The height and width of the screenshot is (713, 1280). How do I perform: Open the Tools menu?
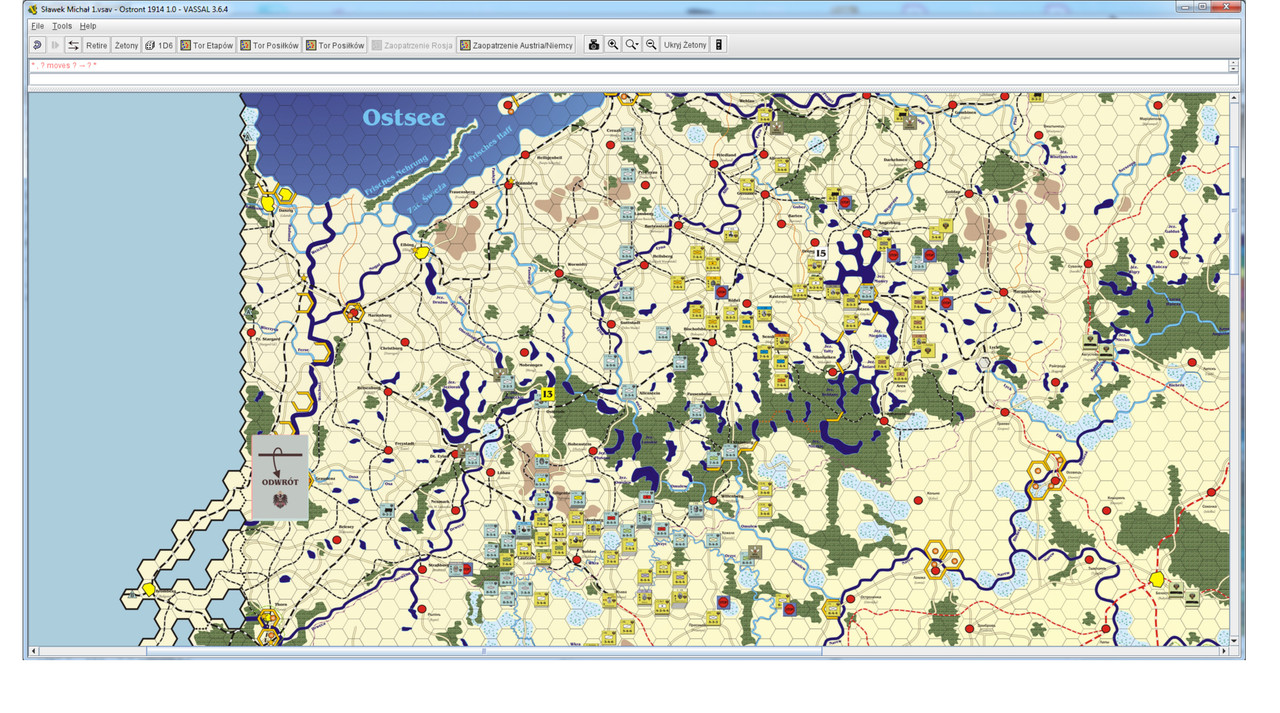pos(62,26)
